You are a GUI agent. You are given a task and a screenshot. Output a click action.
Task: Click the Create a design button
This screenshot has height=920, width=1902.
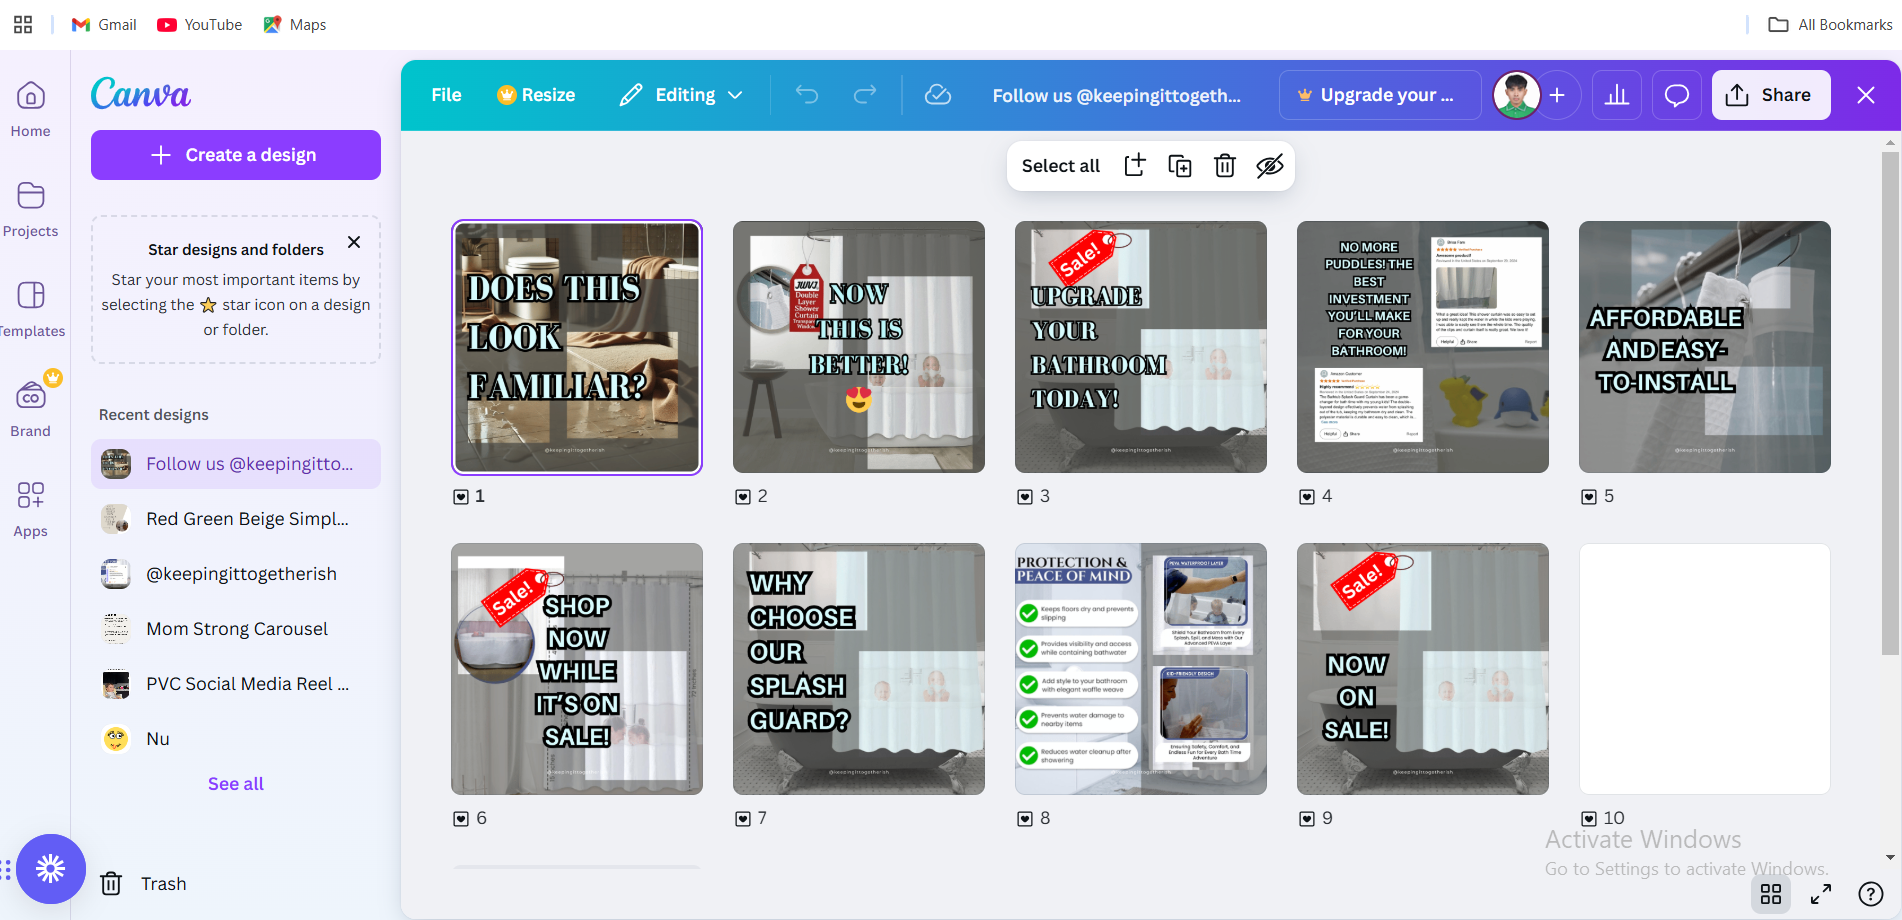tap(236, 155)
